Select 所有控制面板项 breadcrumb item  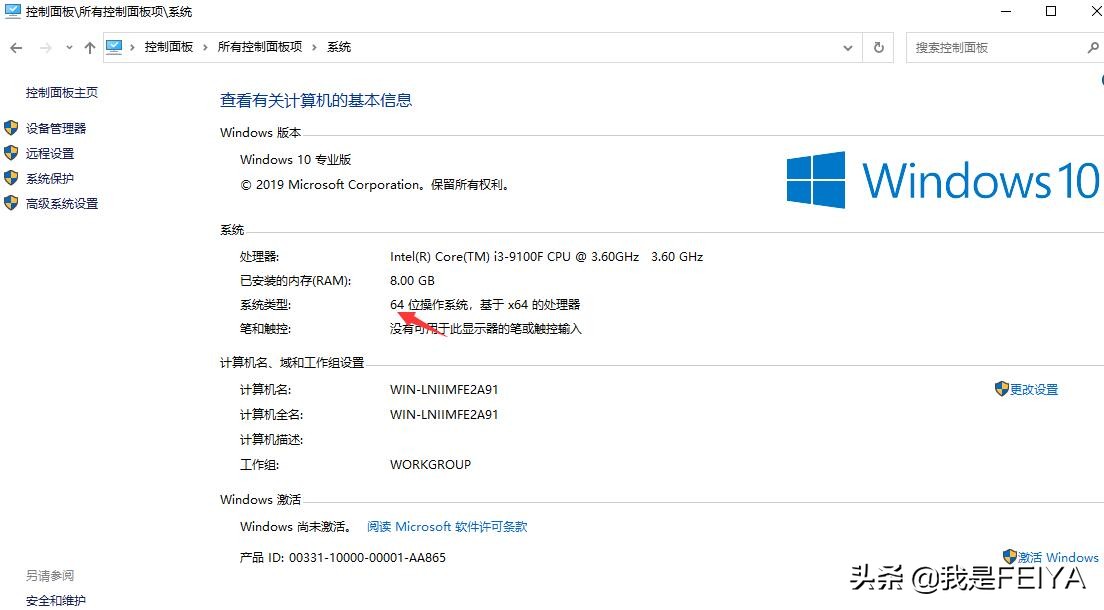pyautogui.click(x=260, y=47)
